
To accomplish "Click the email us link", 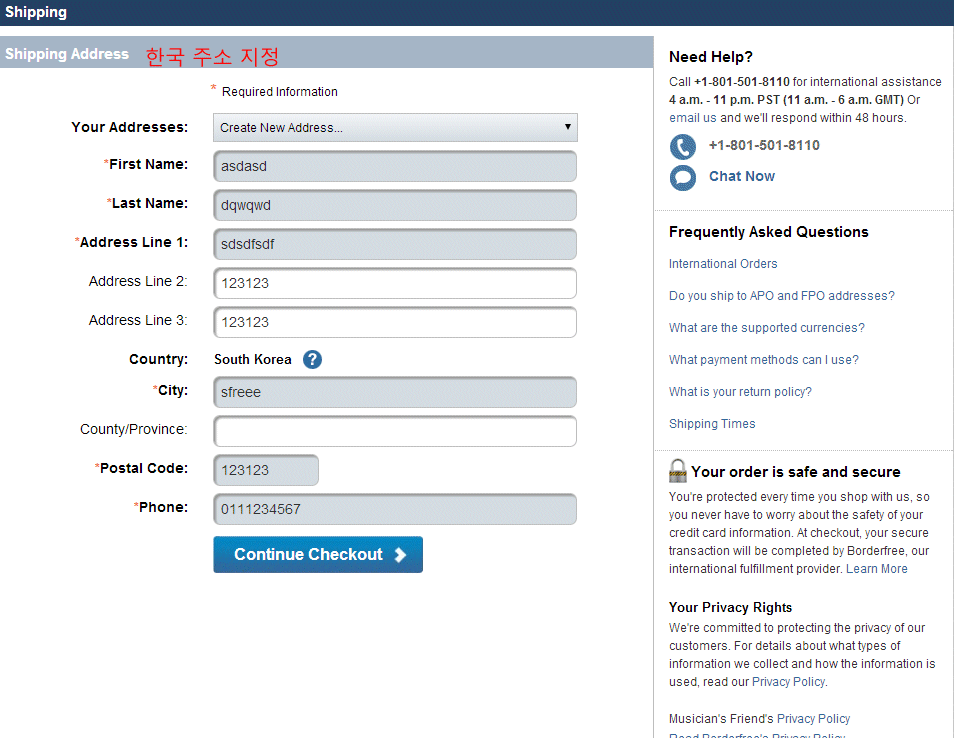I will tap(692, 118).
